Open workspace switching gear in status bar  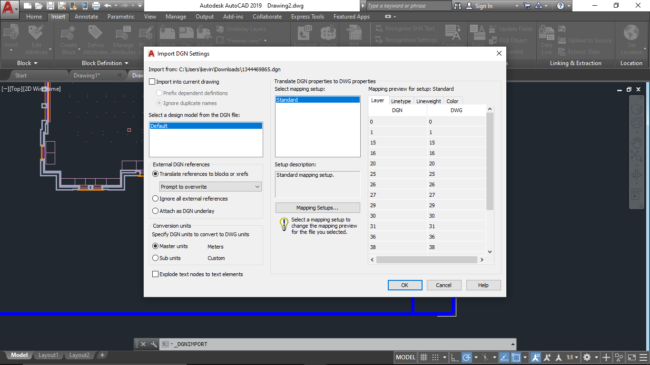[x=587, y=357]
